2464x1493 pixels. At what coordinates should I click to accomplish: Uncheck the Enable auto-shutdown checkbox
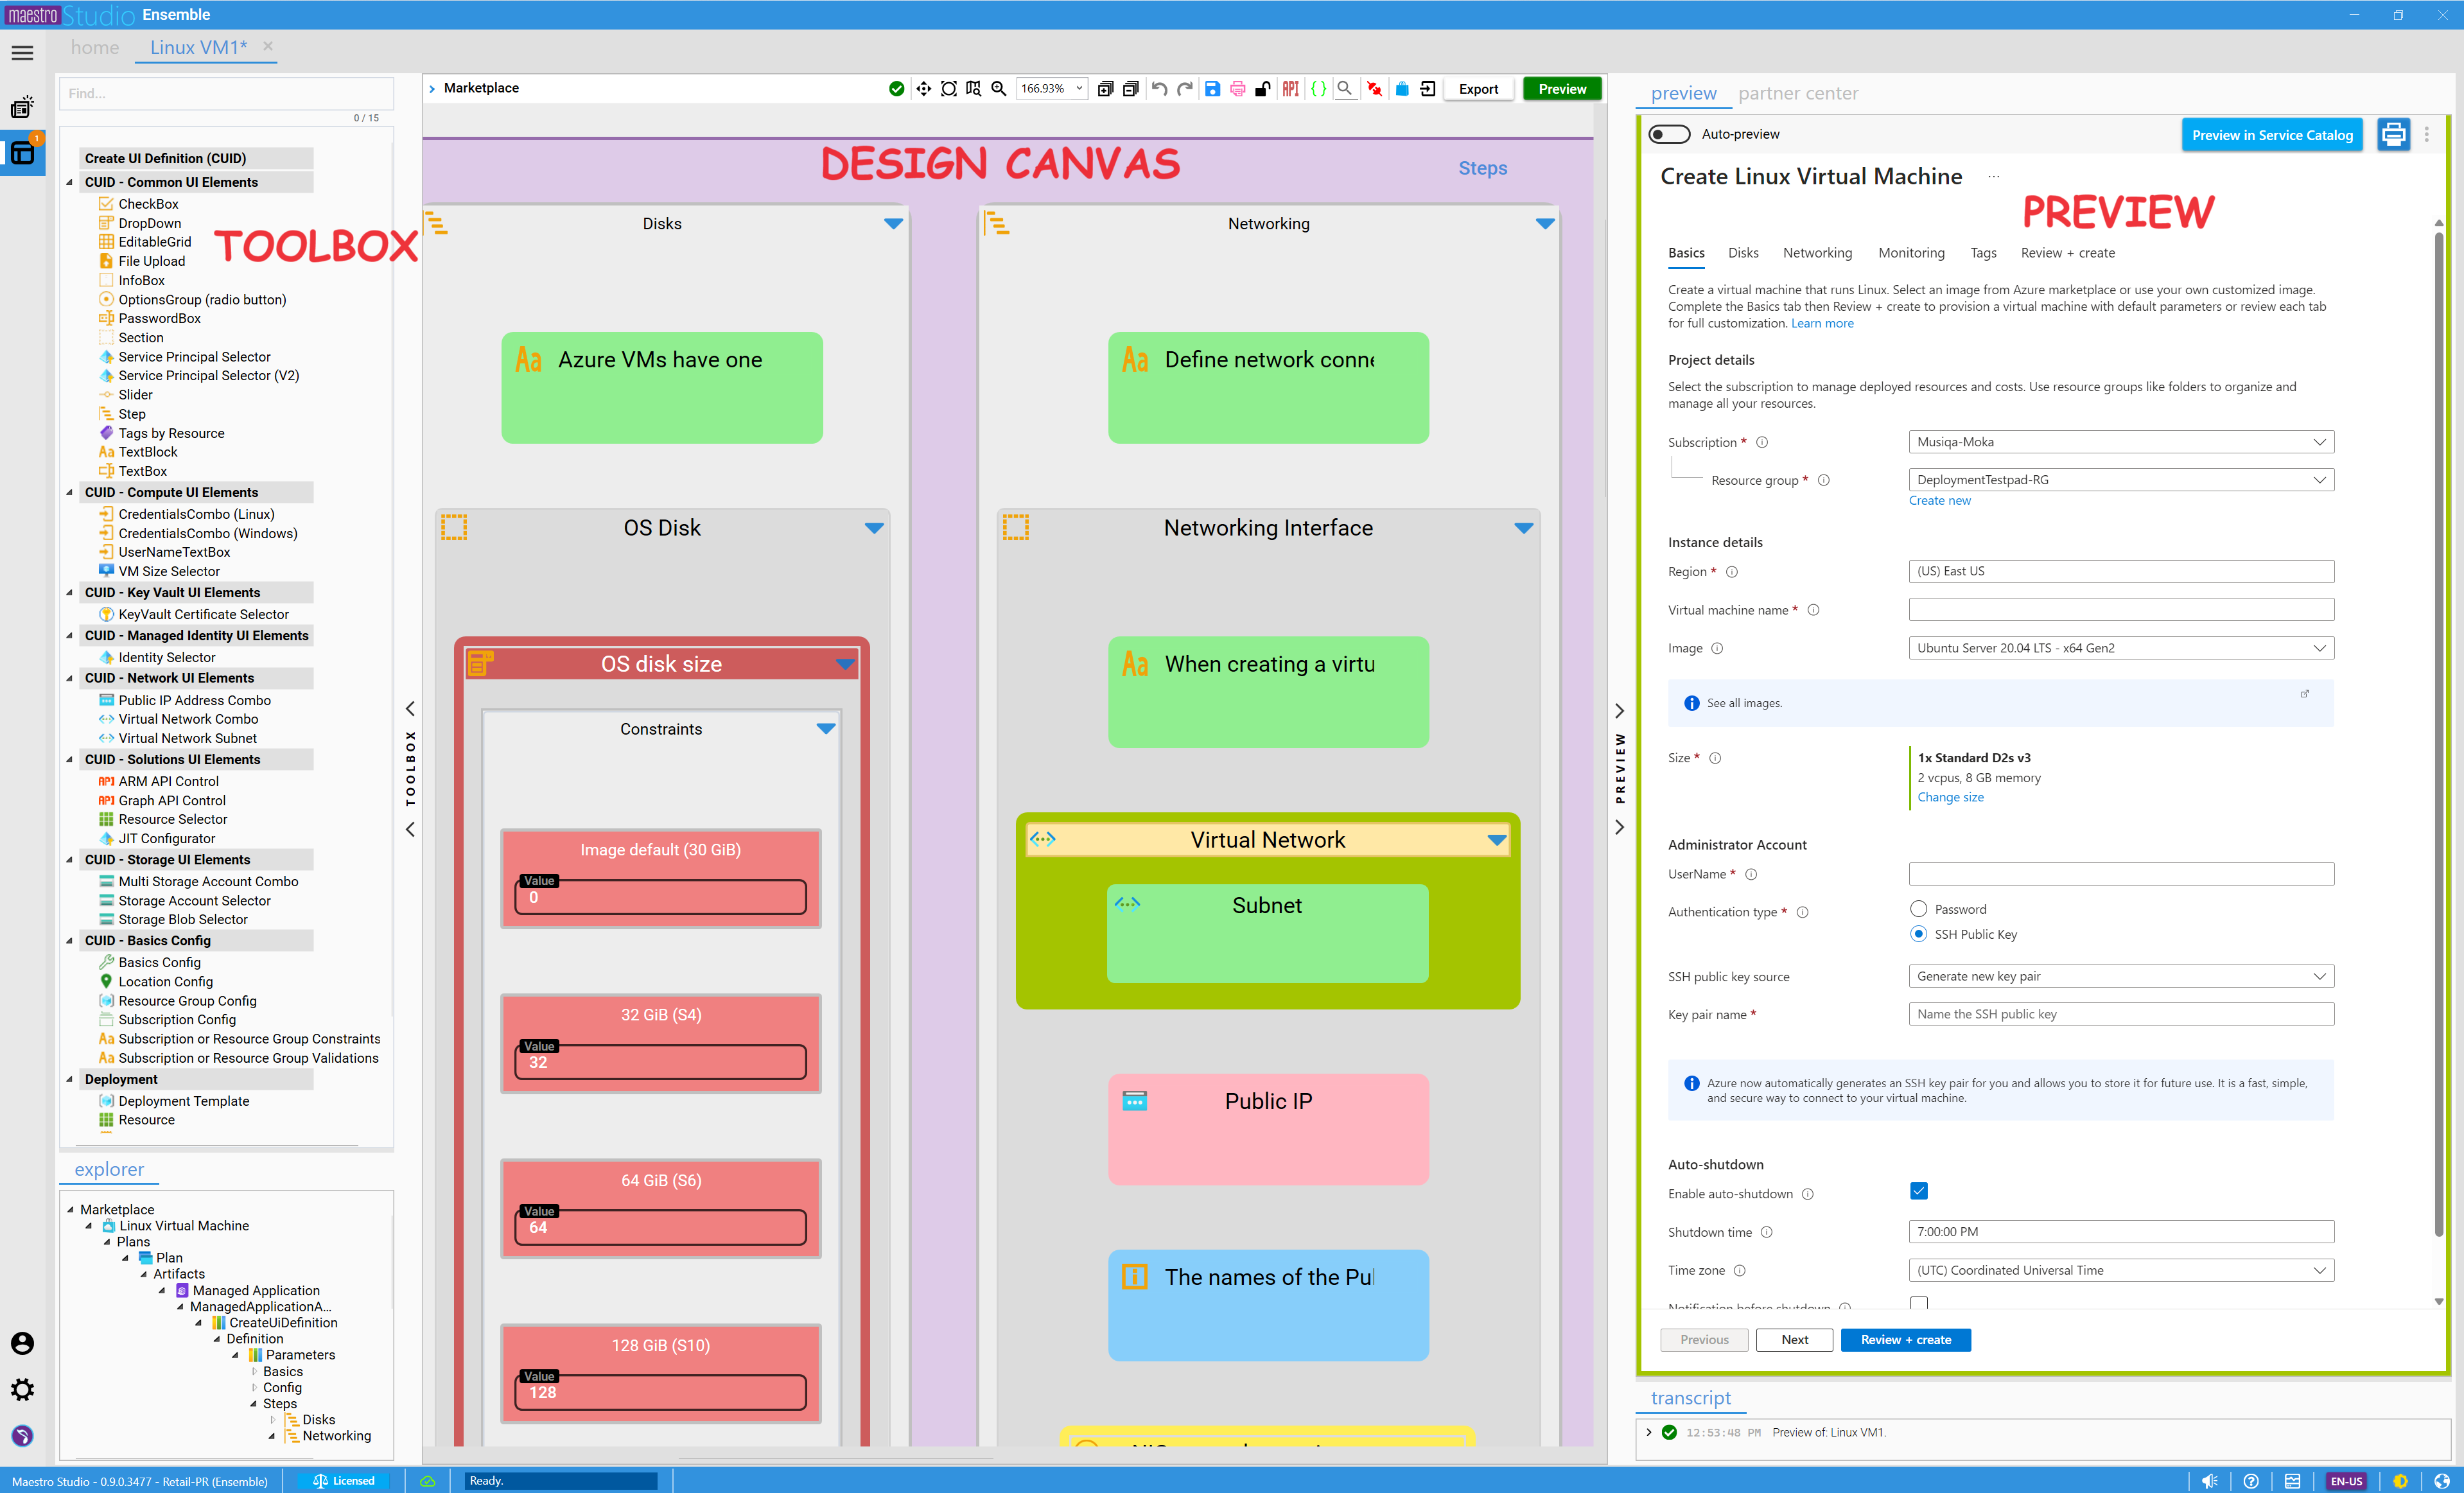pos(1918,1191)
